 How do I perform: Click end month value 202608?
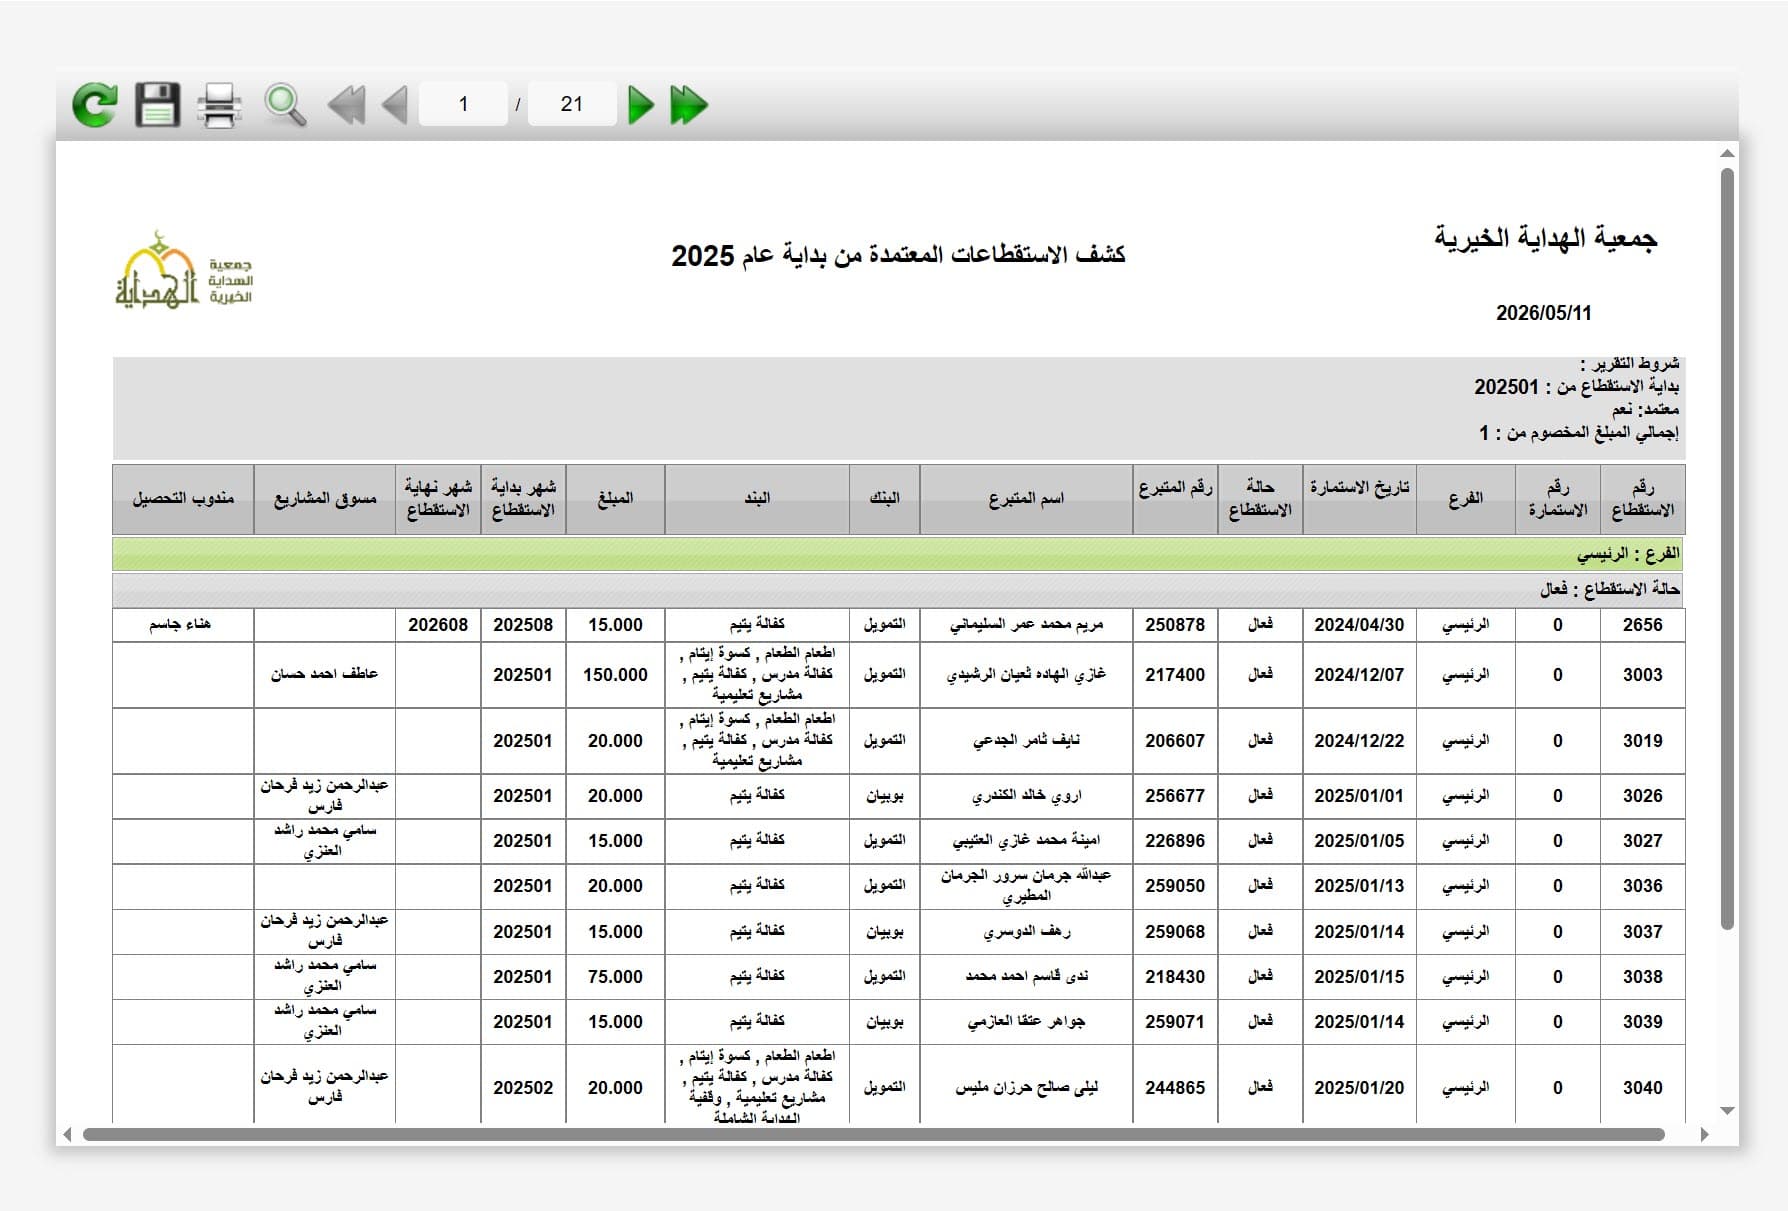click(438, 625)
